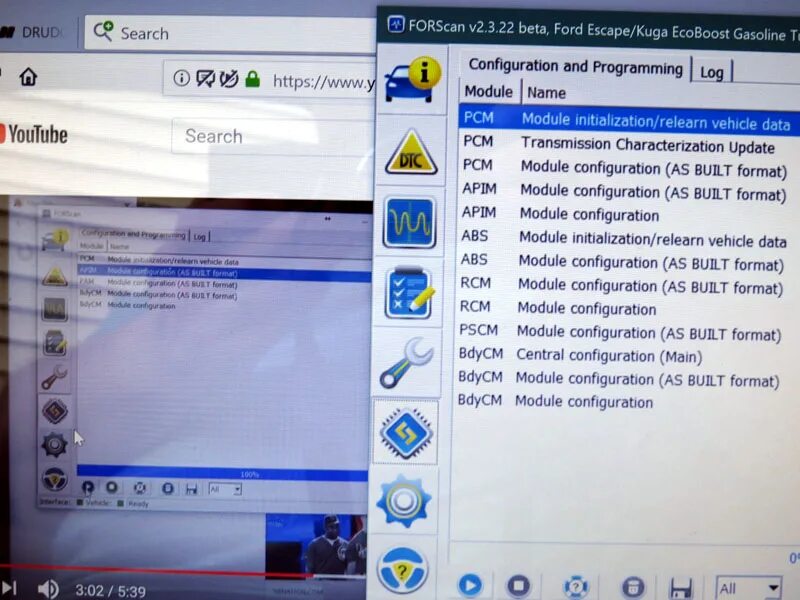Open the DTC trouble codes section
Screen dimensions: 800x600
point(411,153)
